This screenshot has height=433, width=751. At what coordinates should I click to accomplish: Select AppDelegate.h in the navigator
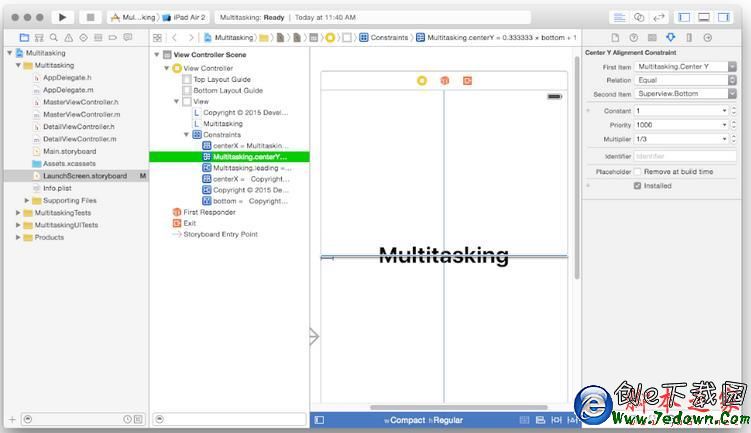click(67, 78)
